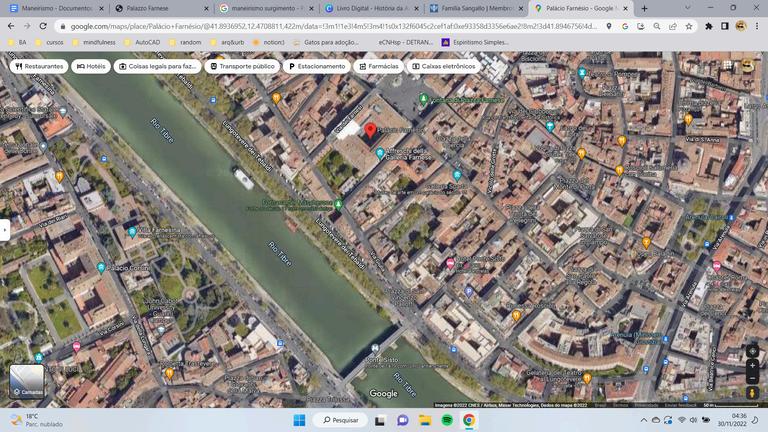Open the Chrome extensions puzzle icon

[x=709, y=26]
